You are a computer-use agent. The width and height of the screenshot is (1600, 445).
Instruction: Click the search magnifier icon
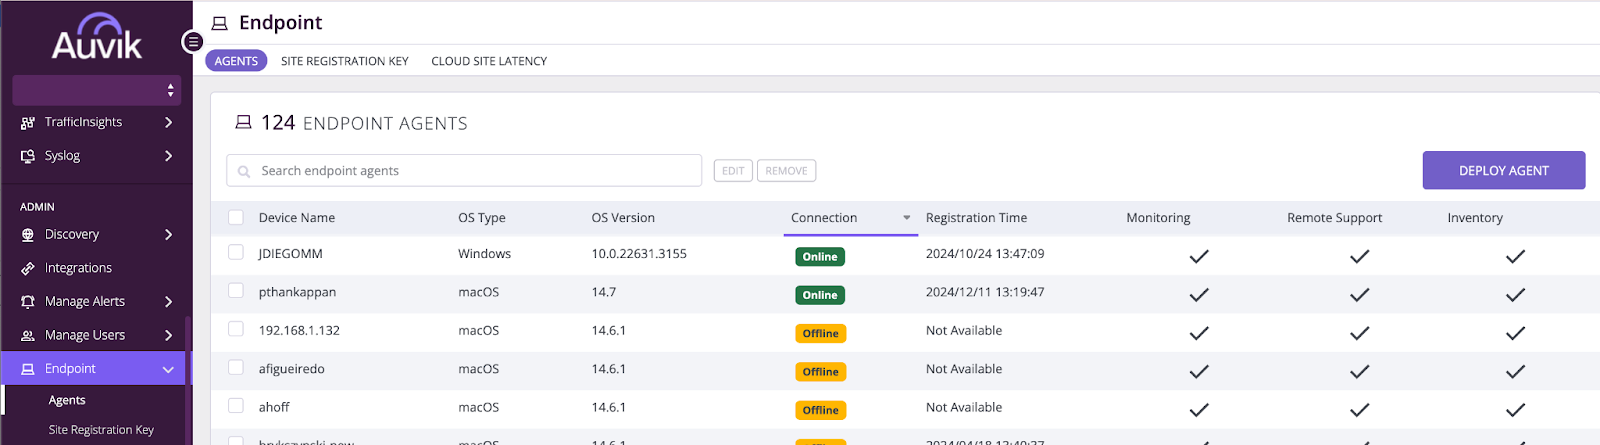[x=244, y=172]
